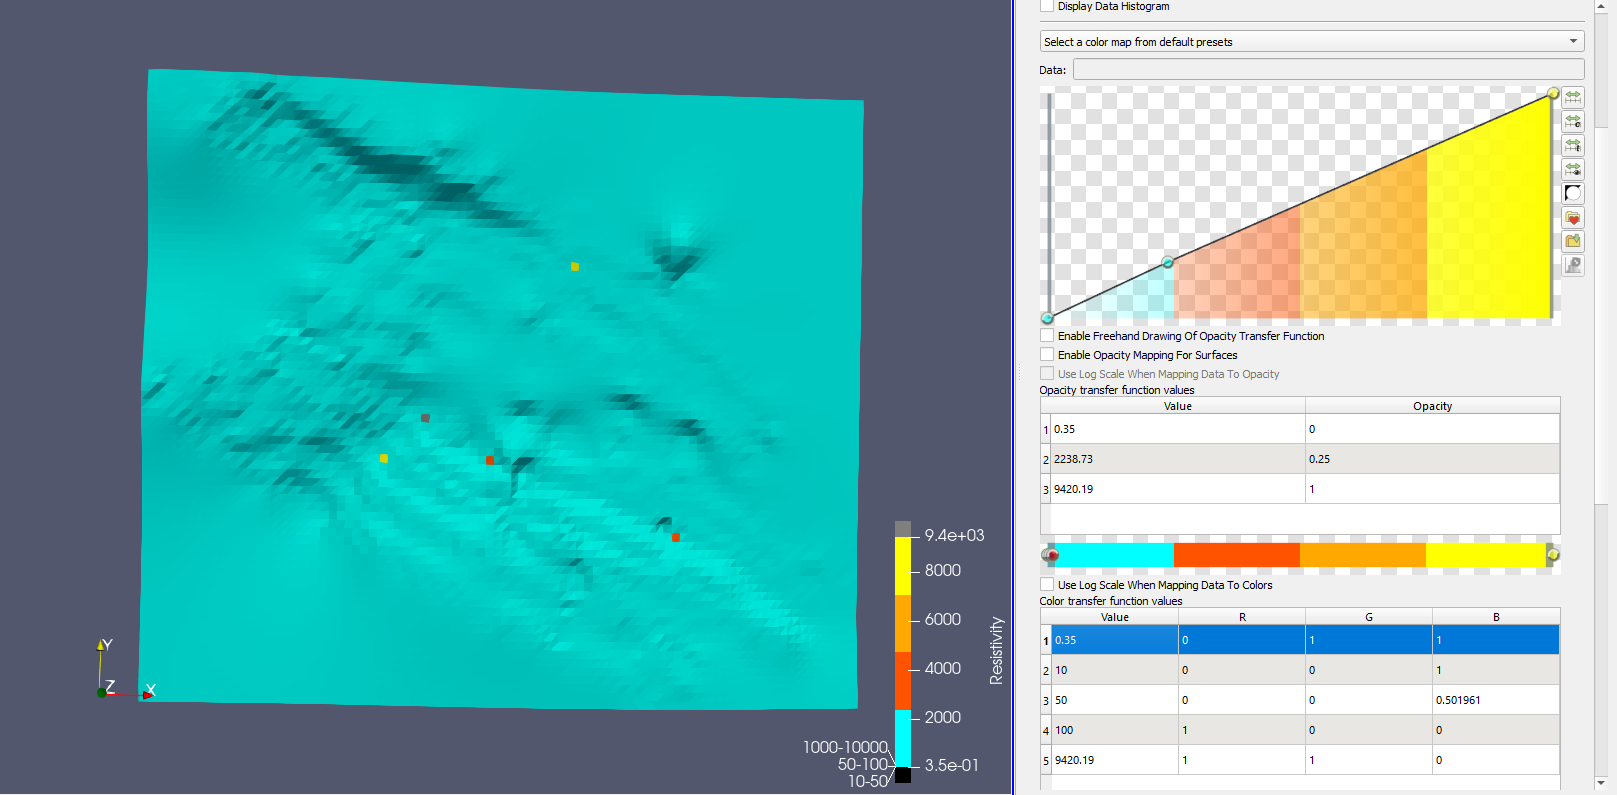Select the middle opacity control point on the graph

pos(1167,262)
